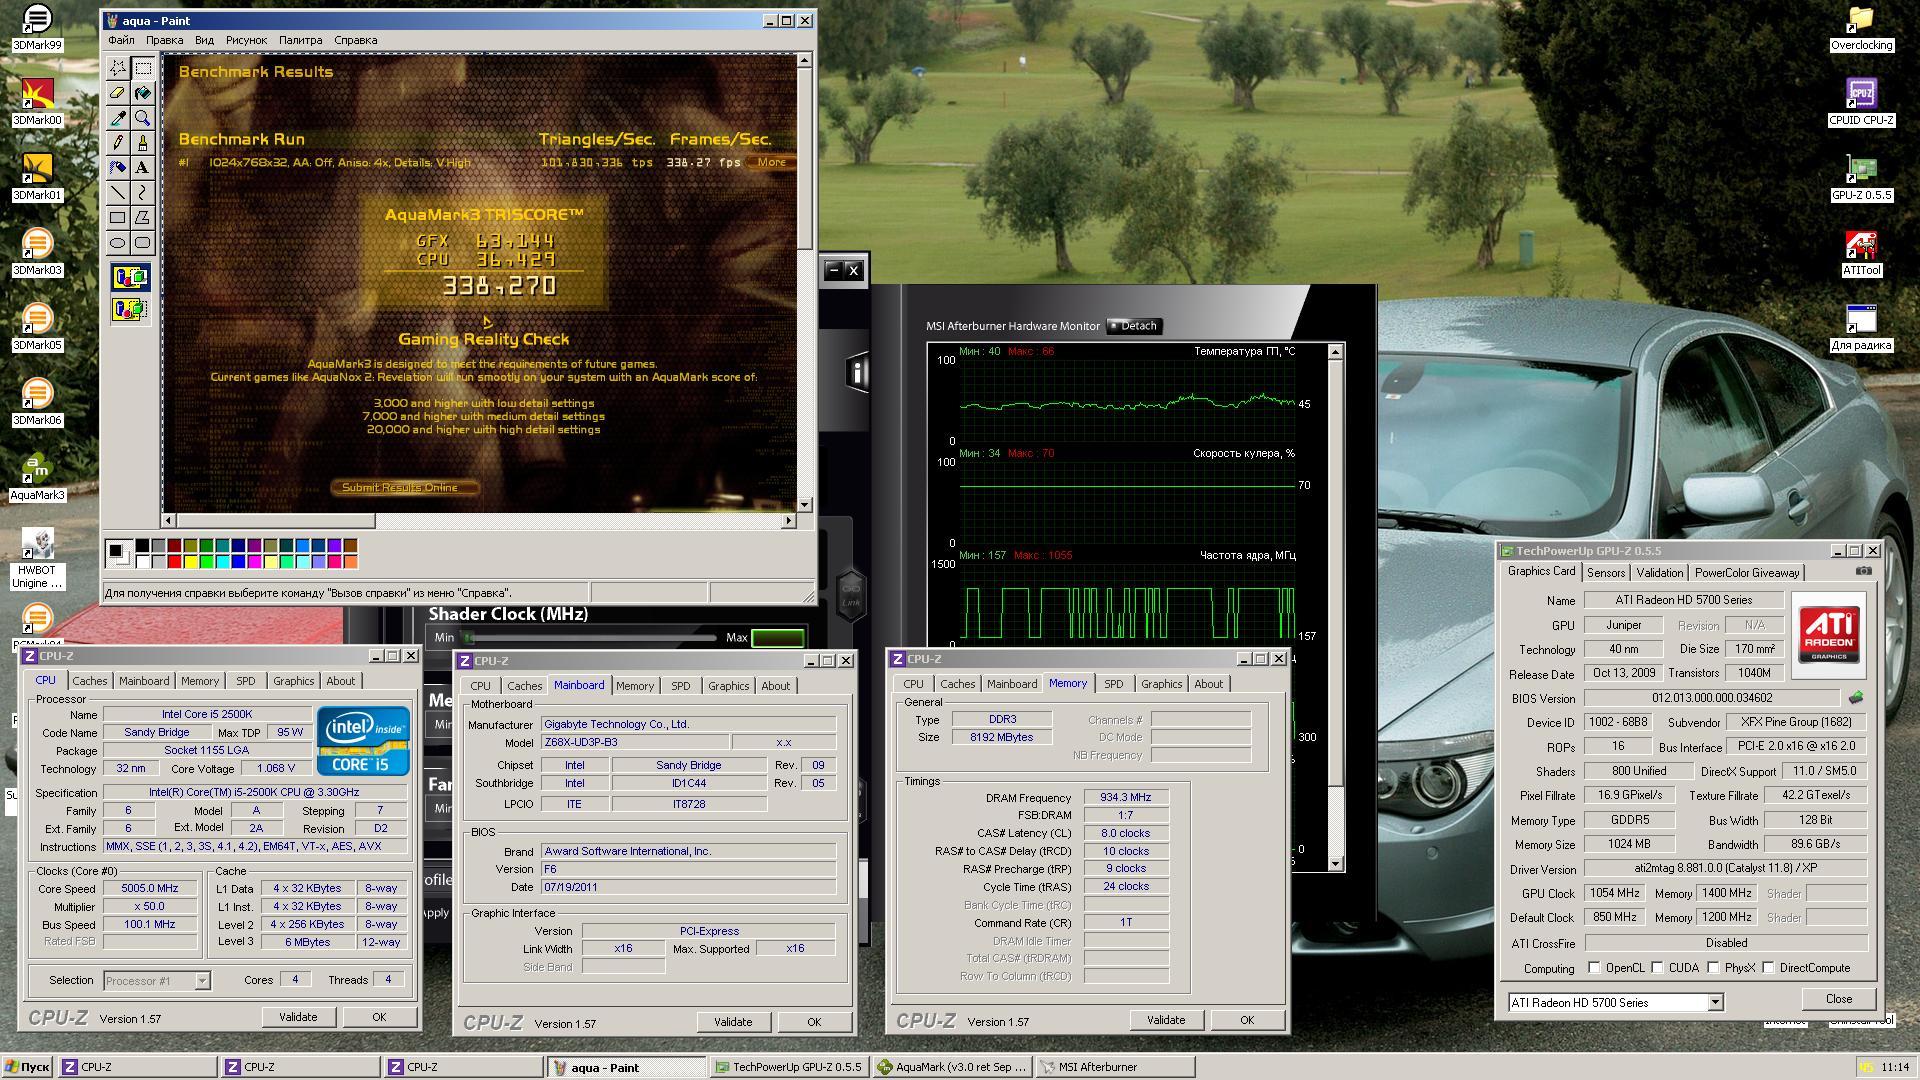
Task: Click the Hardware Monitor scrollbar up arrow
Action: [x=1335, y=352]
